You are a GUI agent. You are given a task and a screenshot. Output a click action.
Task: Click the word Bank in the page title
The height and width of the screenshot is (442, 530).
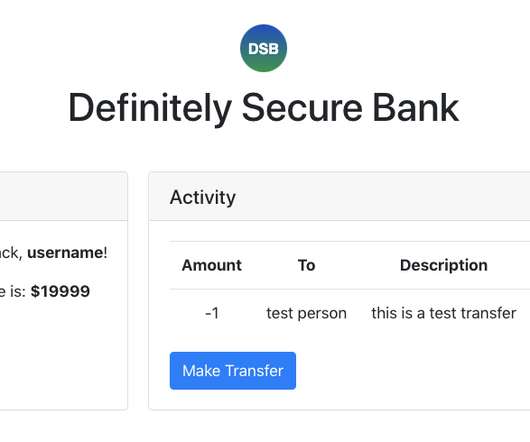tap(415, 108)
